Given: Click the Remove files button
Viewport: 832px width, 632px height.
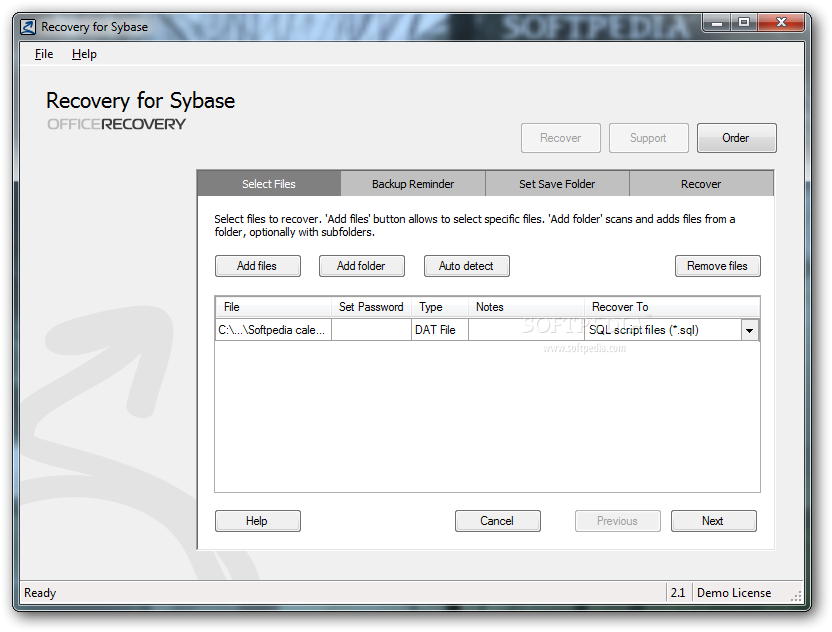Looking at the screenshot, I should pyautogui.click(x=717, y=266).
